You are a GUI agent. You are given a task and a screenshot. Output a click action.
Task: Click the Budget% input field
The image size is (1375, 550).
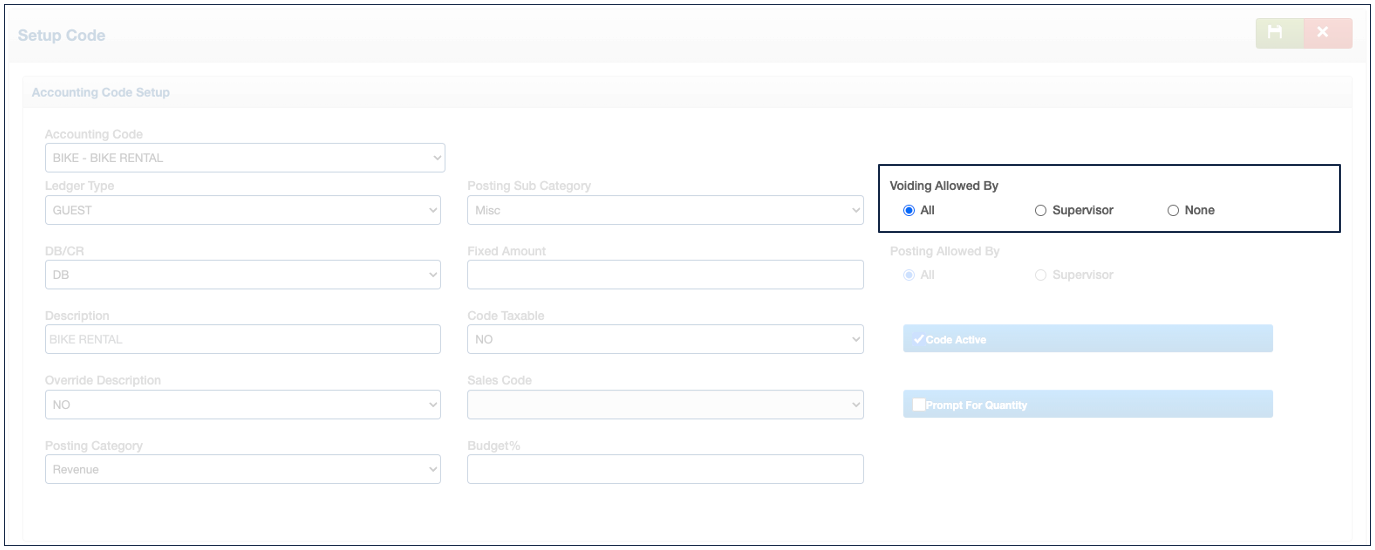[664, 469]
